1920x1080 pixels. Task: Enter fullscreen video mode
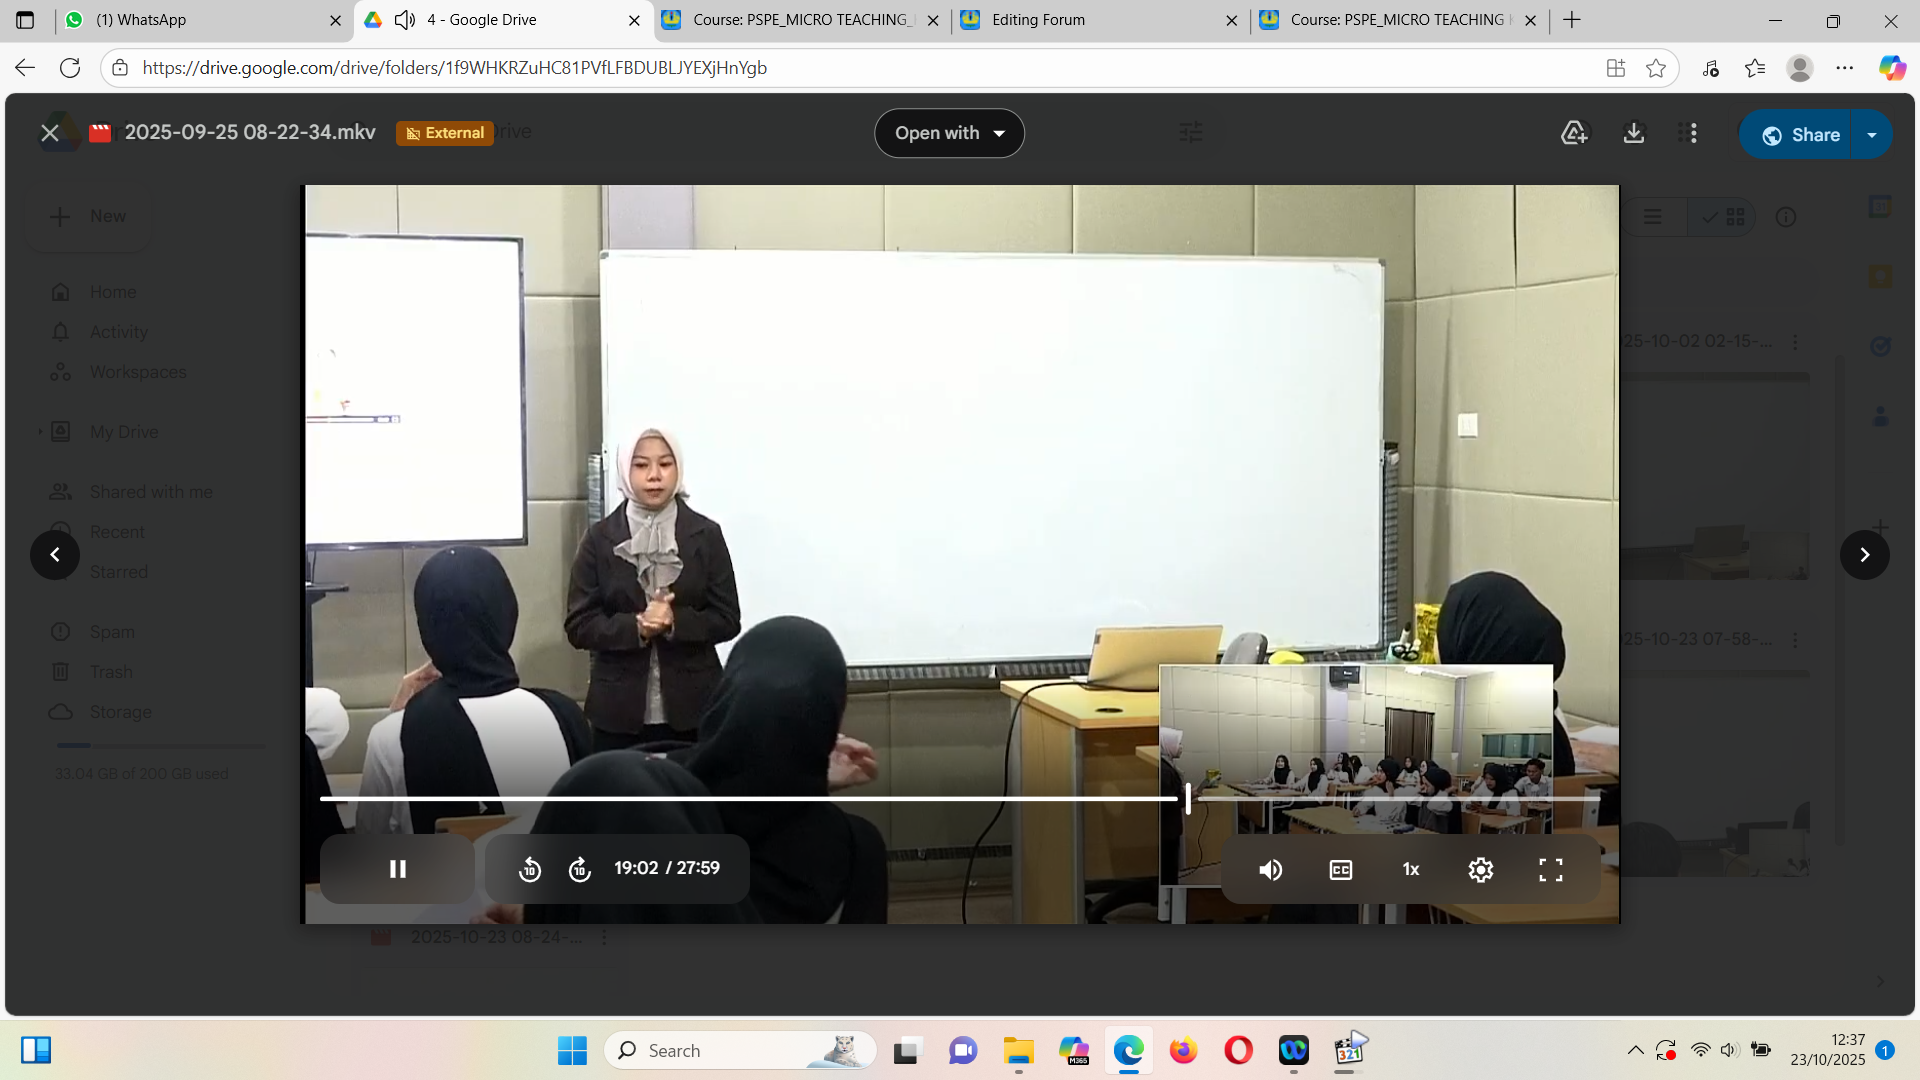pyautogui.click(x=1551, y=870)
